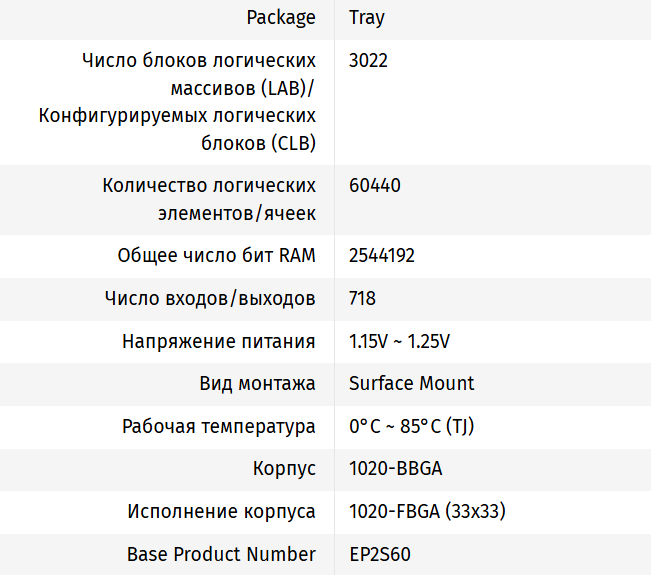Select the RAM bits value 2544192

382,256
